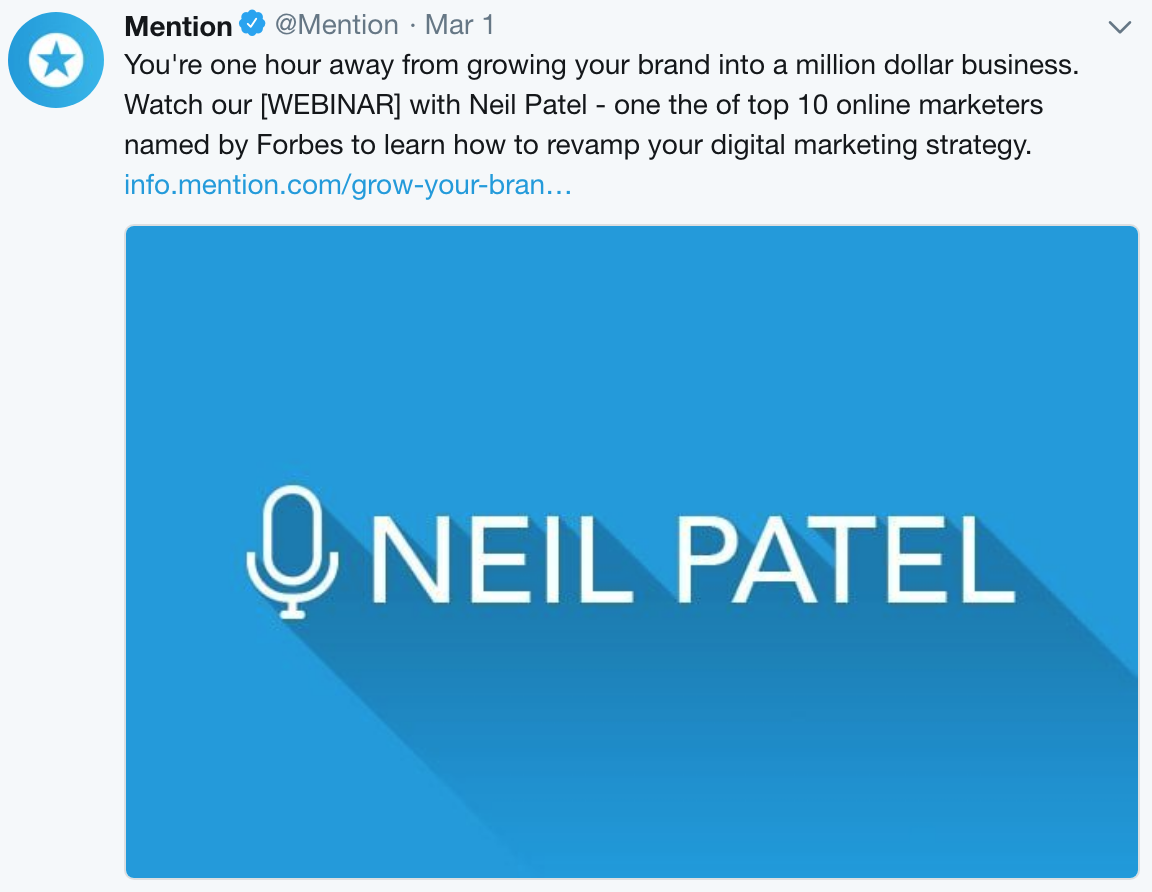
Task: Click 'Neil Patel' in the tweet text
Action: pos(528,105)
